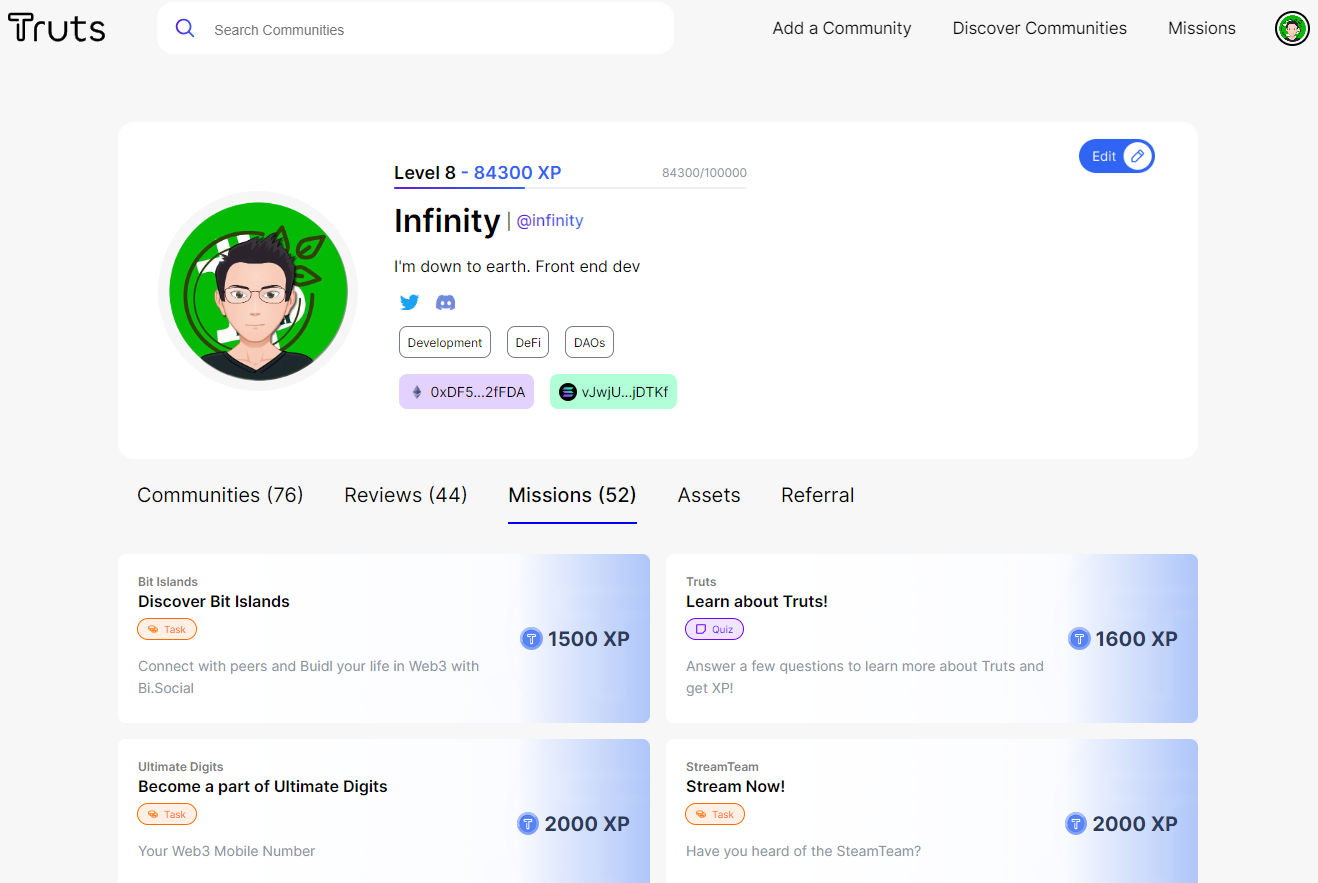The width and height of the screenshot is (1318, 883).
Task: Click the coin icon on Ultimate Digits card
Action: tap(528, 824)
